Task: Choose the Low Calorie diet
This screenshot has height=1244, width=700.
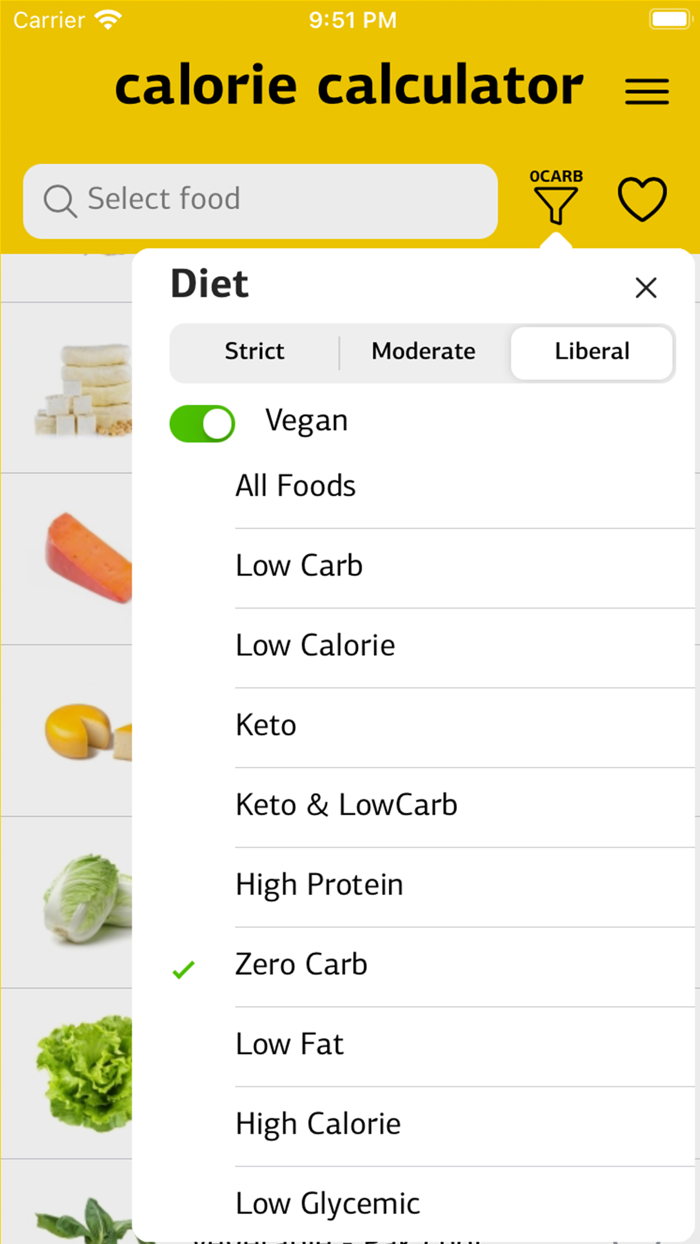Action: [x=314, y=645]
